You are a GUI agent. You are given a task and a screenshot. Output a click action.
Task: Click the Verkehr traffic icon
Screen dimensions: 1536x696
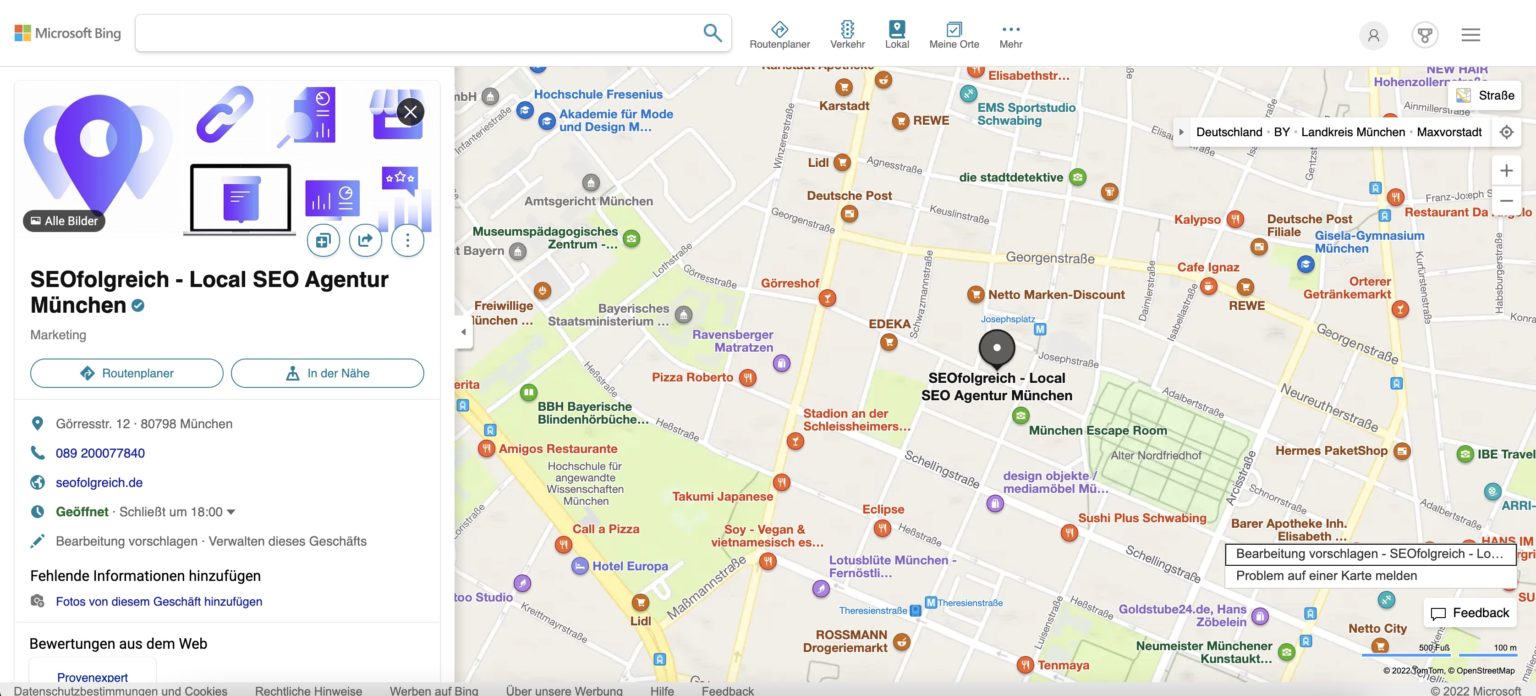click(847, 34)
